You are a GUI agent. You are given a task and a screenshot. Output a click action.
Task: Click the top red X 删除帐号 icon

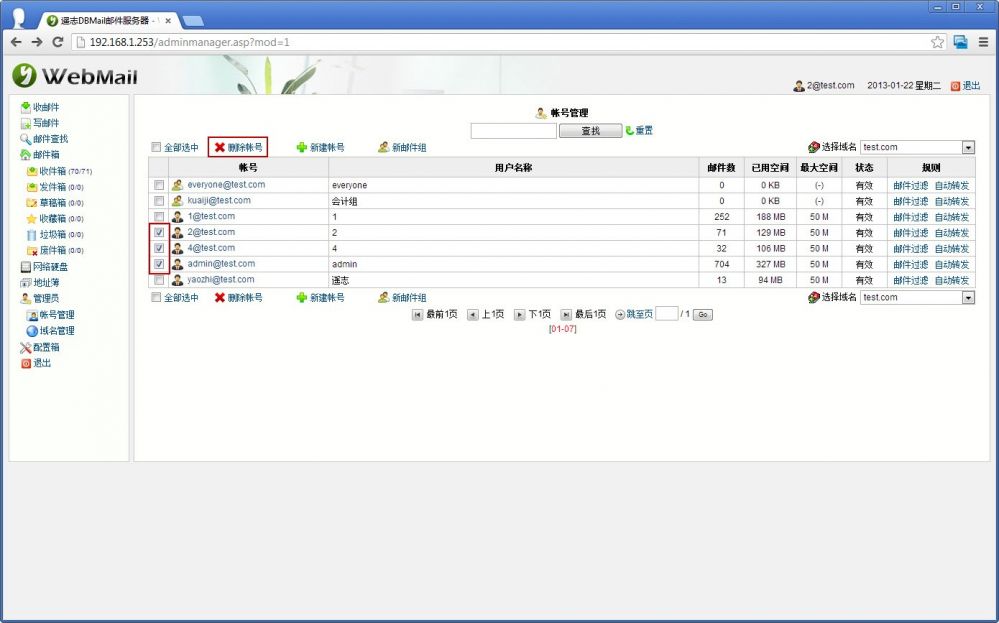click(220, 147)
